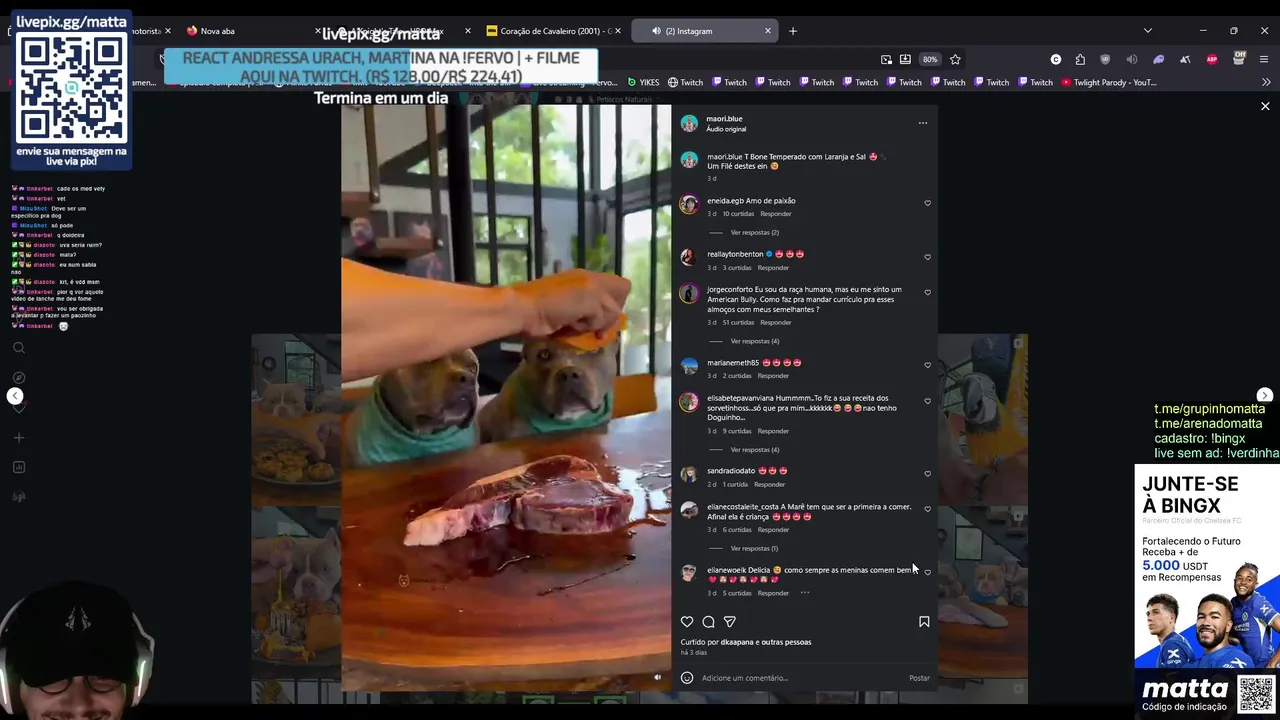Open the white circle C extension
The height and width of the screenshot is (720, 1280).
(x=1055, y=59)
